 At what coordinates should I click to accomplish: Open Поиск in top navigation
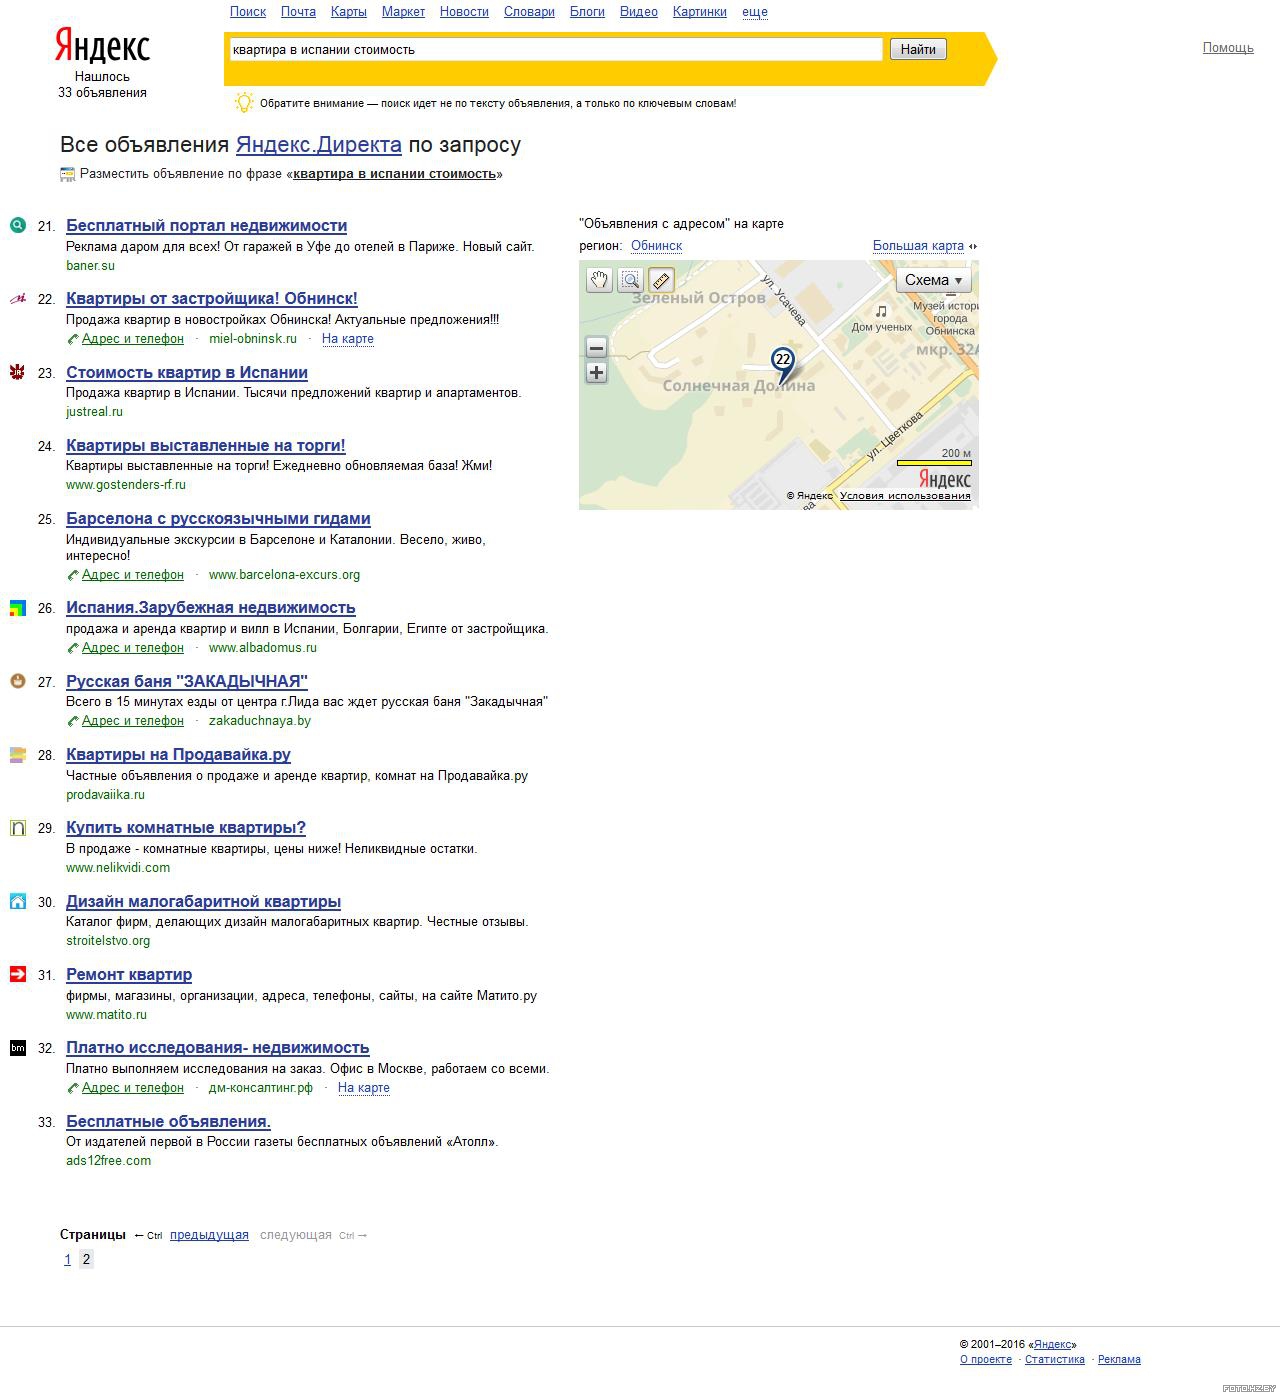point(248,12)
